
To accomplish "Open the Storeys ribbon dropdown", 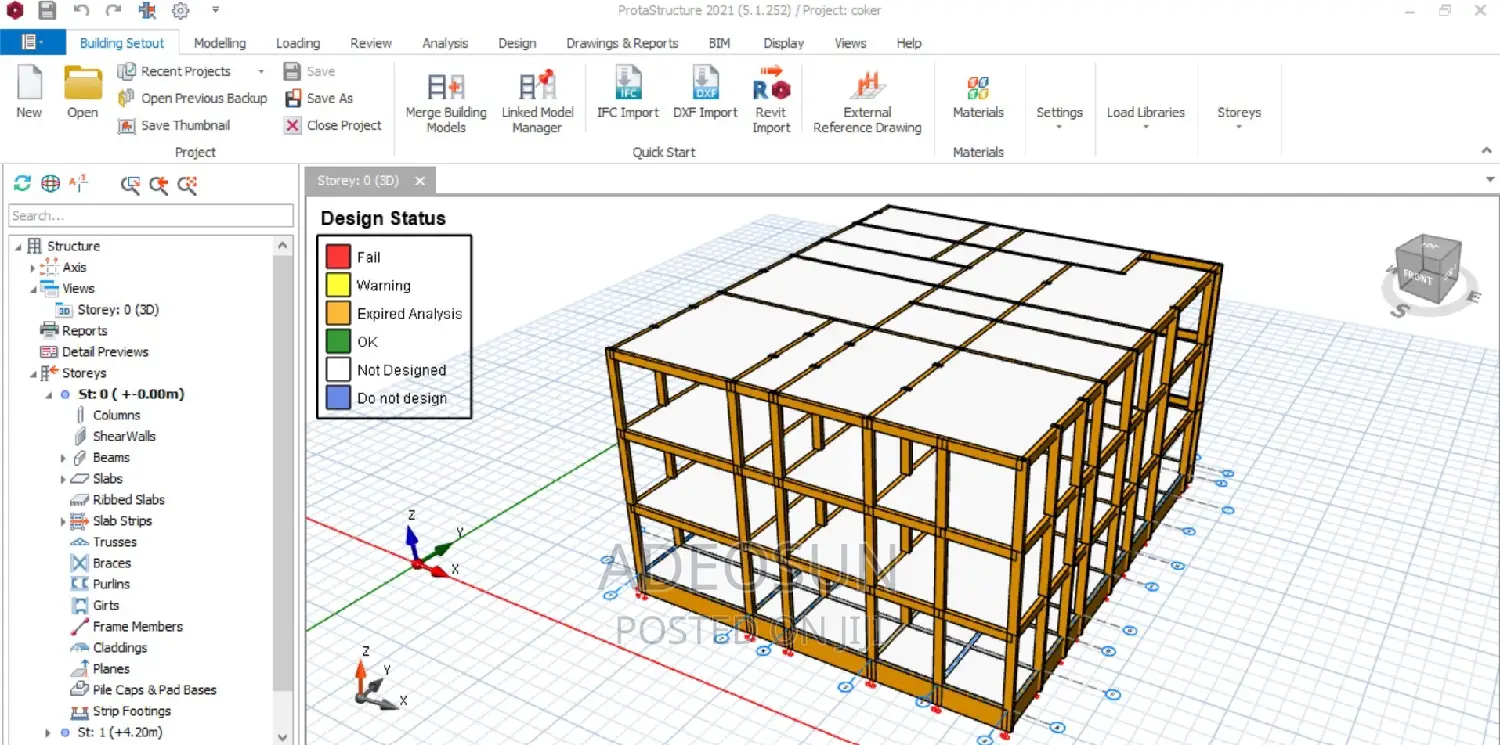I will 1239,116.
